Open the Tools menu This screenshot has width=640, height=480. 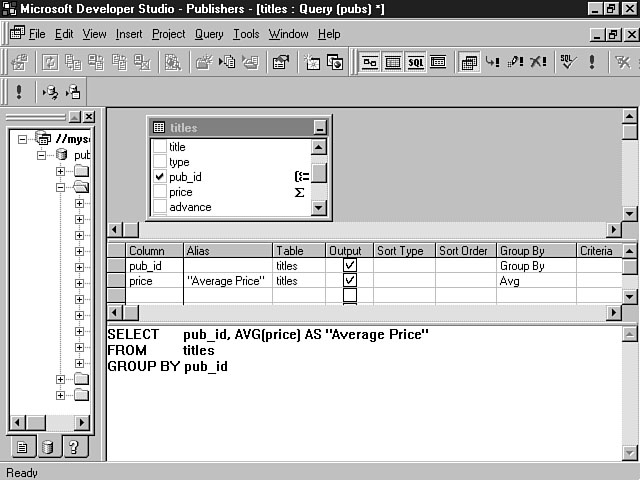(246, 34)
